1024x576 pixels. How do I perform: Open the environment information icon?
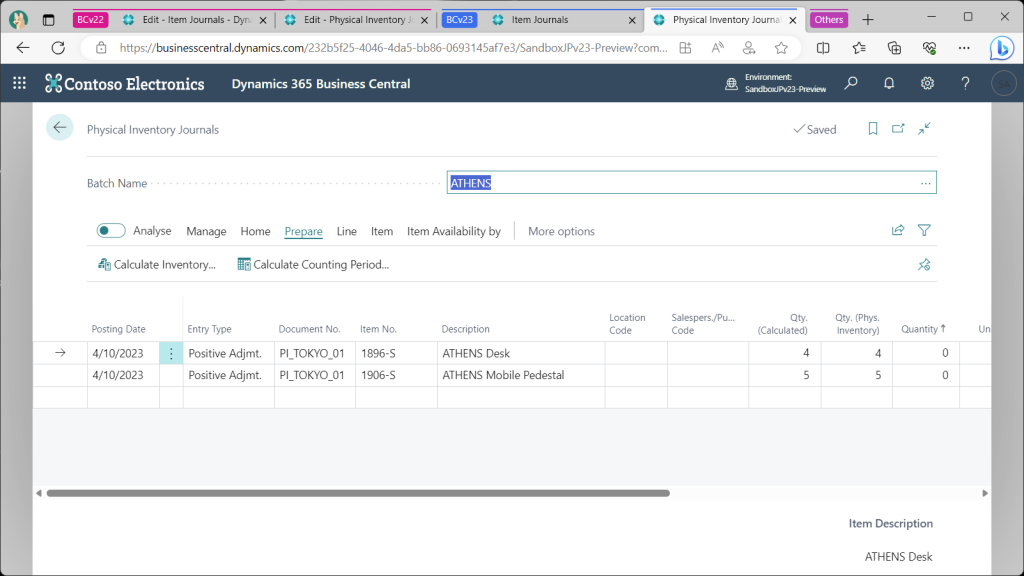coord(731,84)
